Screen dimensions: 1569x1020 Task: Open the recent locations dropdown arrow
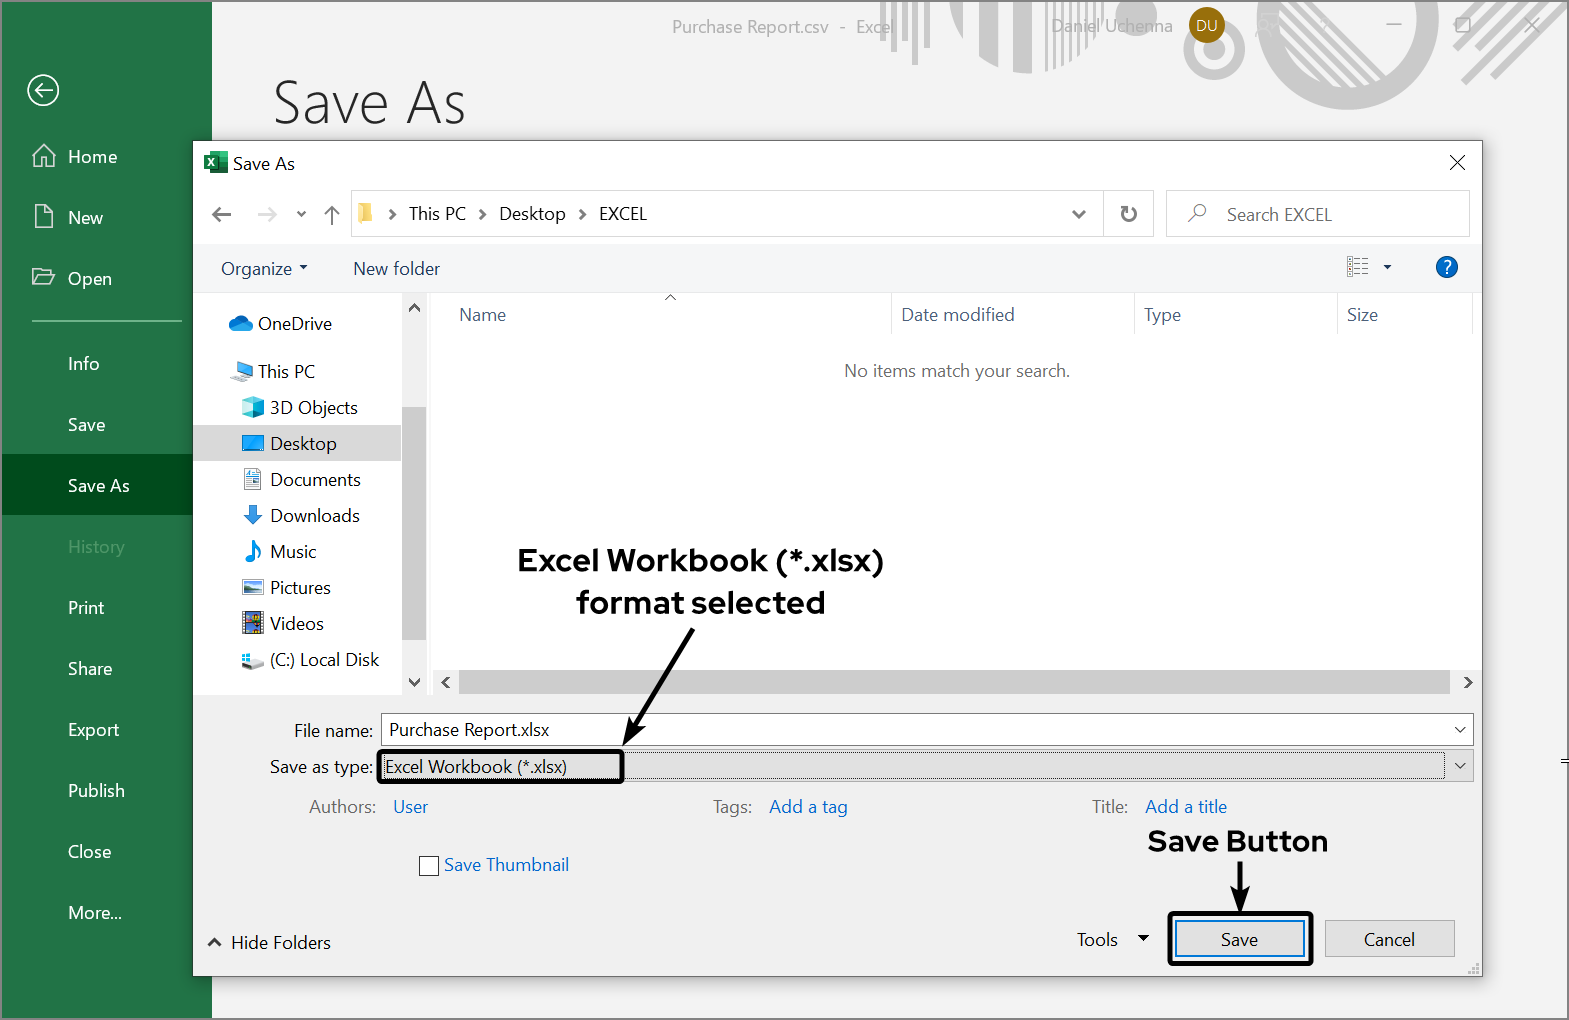pos(301,214)
